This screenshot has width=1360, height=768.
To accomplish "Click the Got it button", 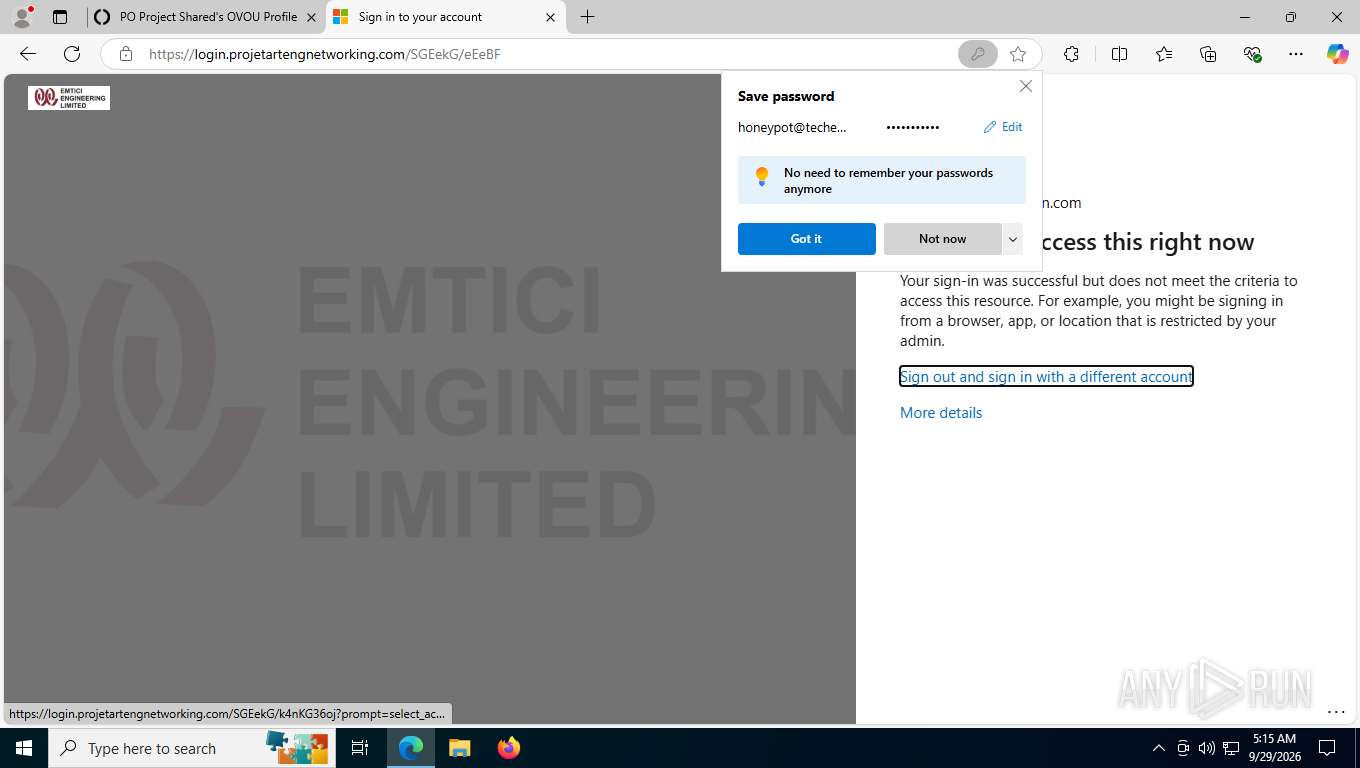I will click(x=806, y=239).
